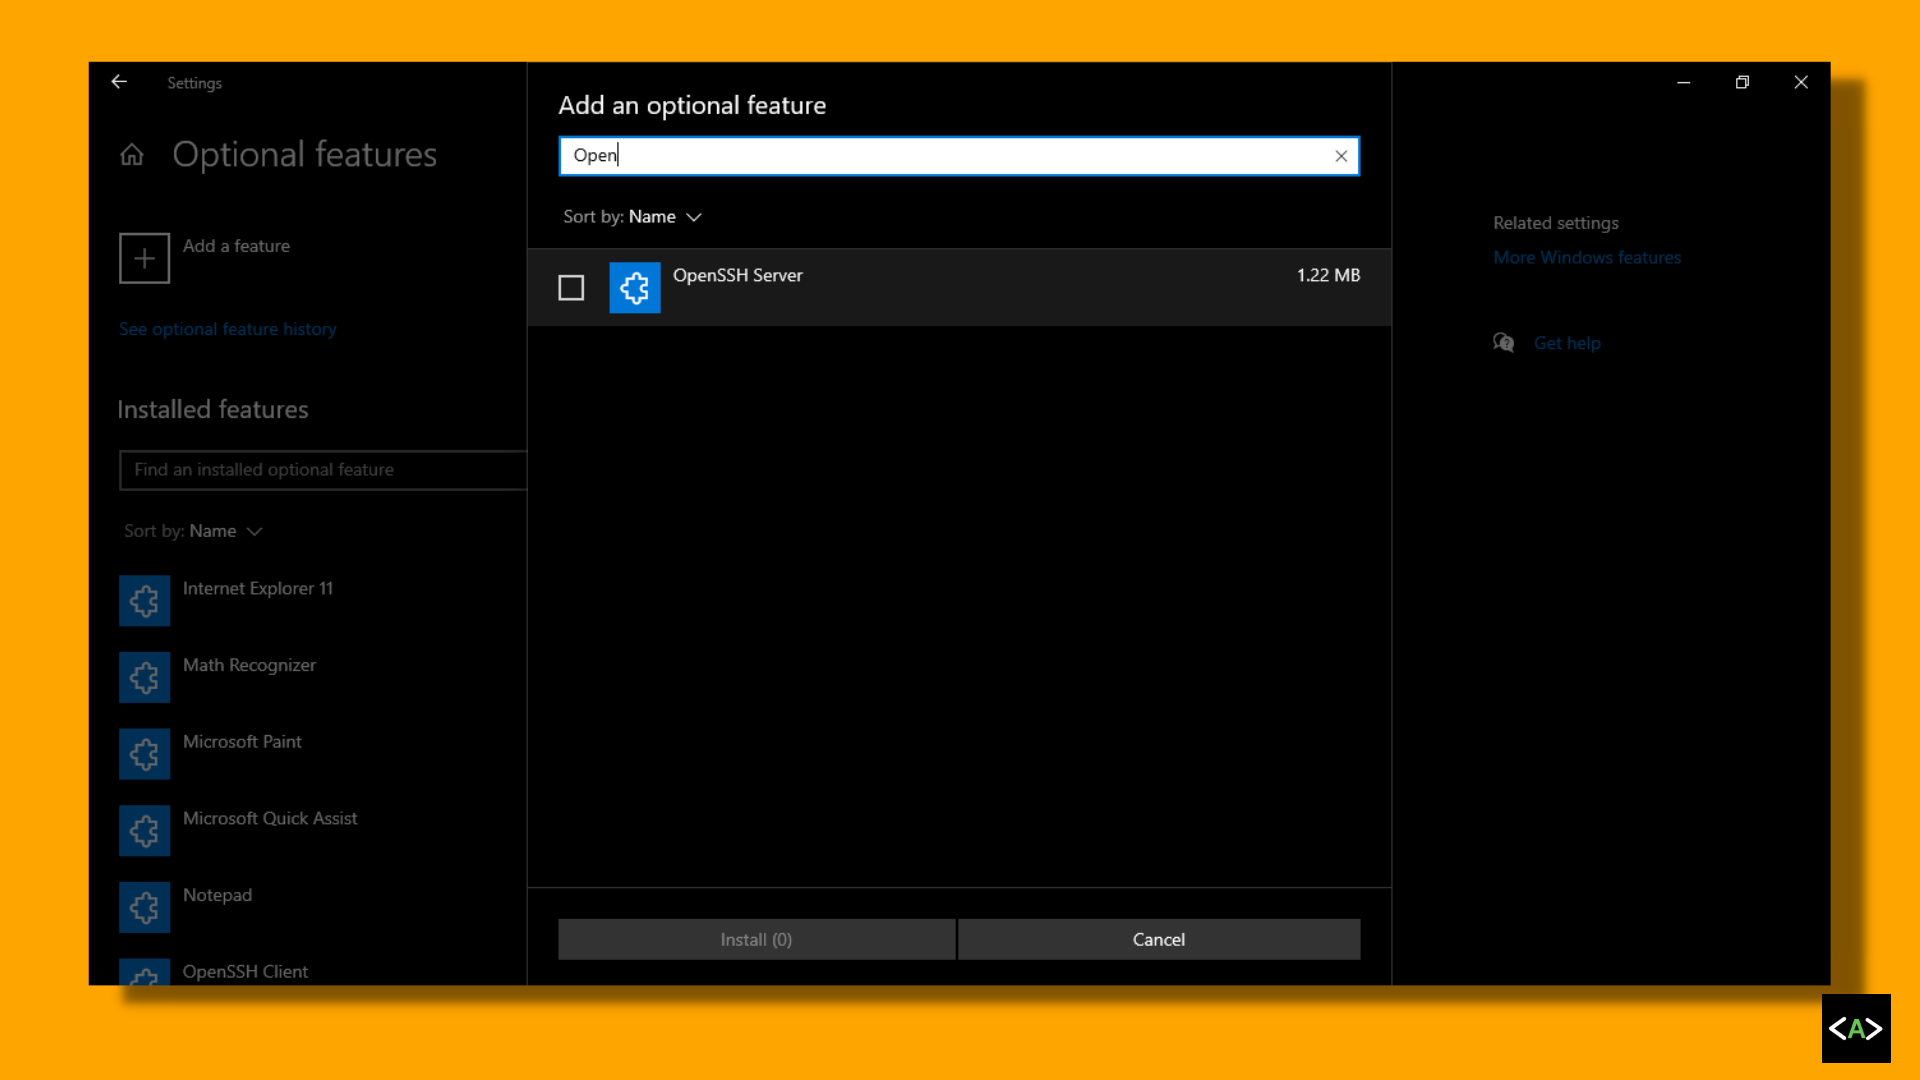Open More Windows features link

pos(1587,258)
